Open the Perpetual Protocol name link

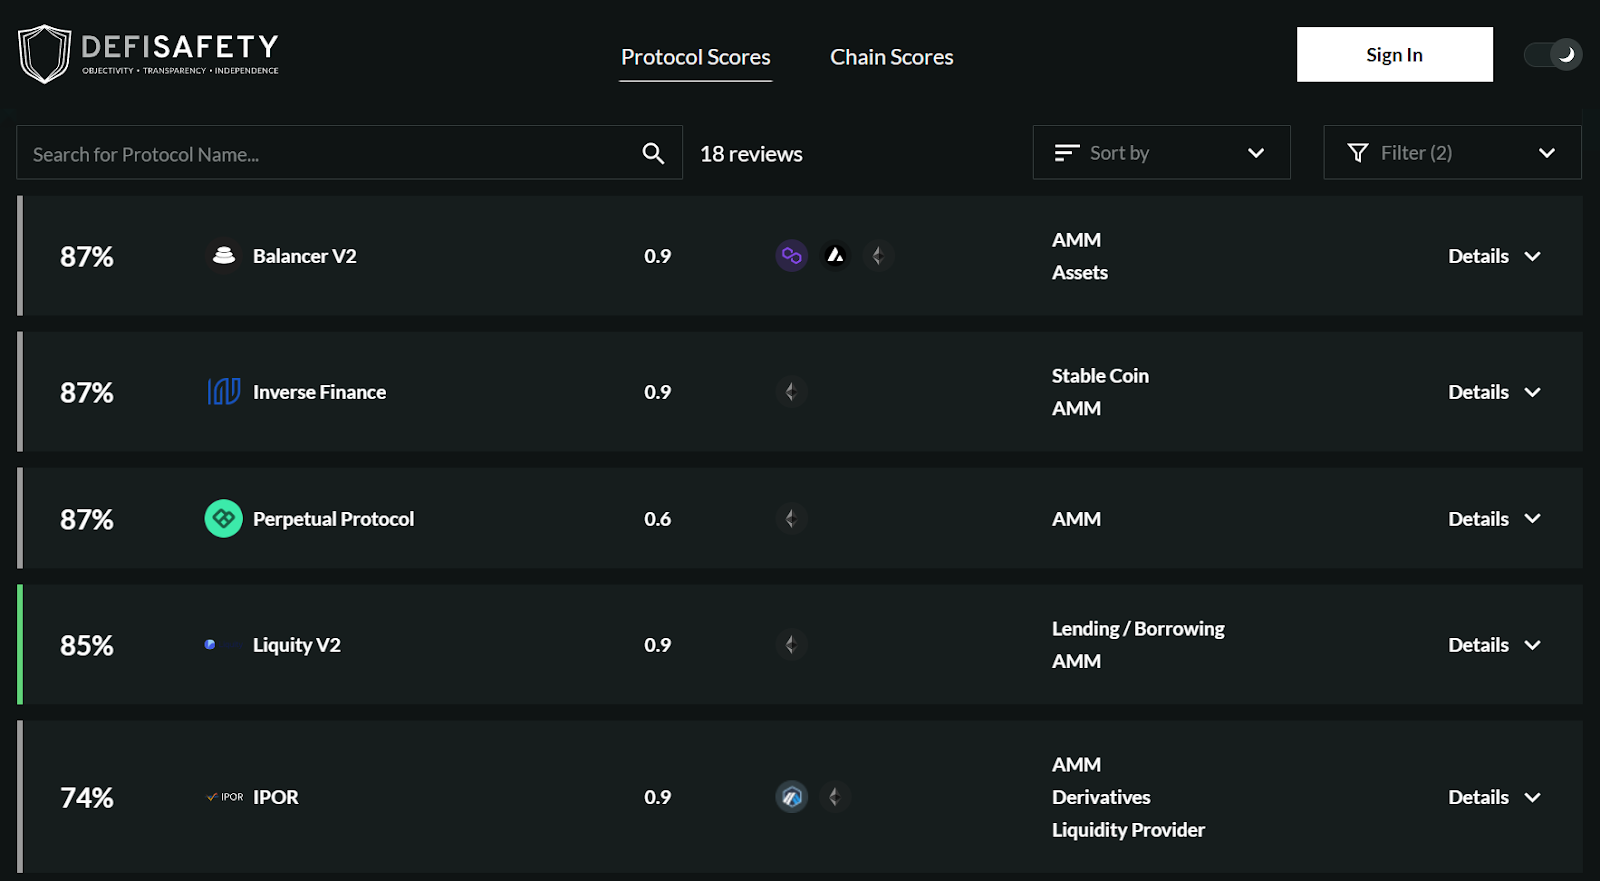click(334, 519)
